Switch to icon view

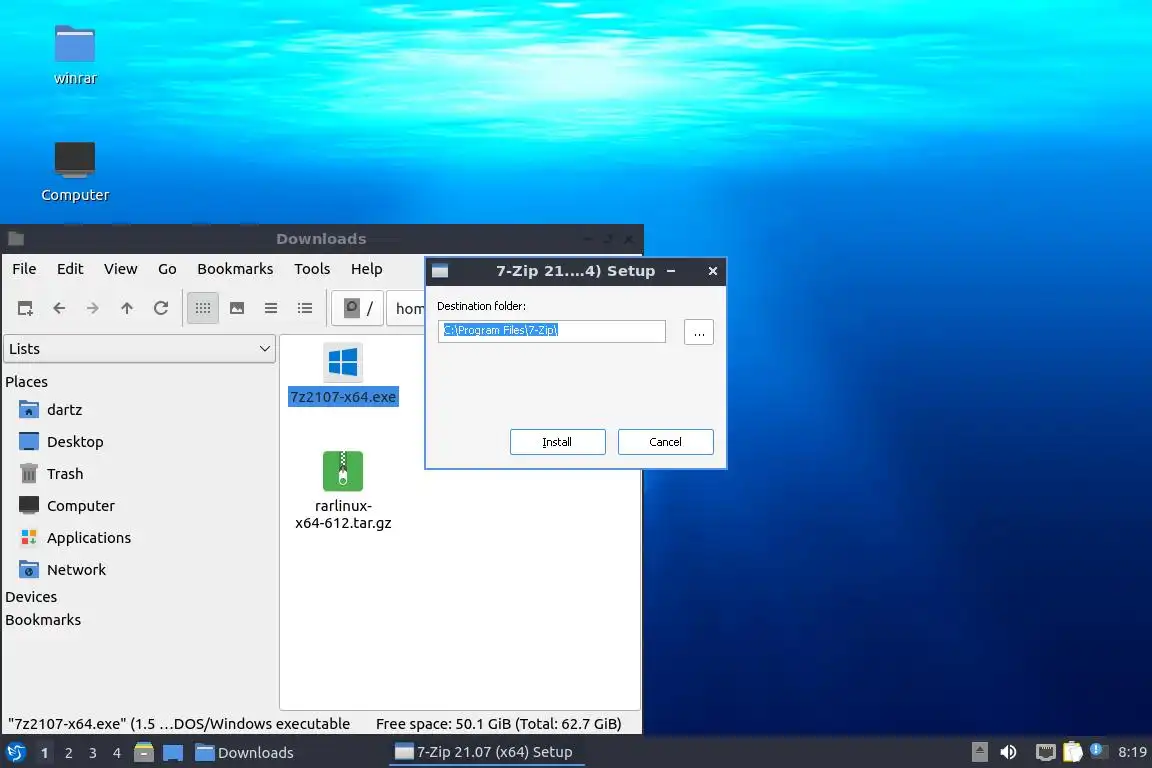point(203,308)
